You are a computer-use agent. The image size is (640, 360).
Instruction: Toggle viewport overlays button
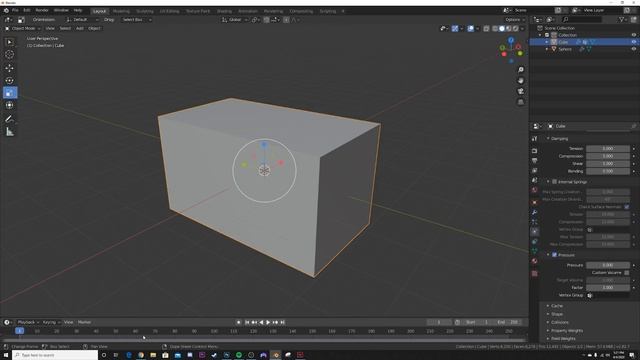tap(471, 29)
